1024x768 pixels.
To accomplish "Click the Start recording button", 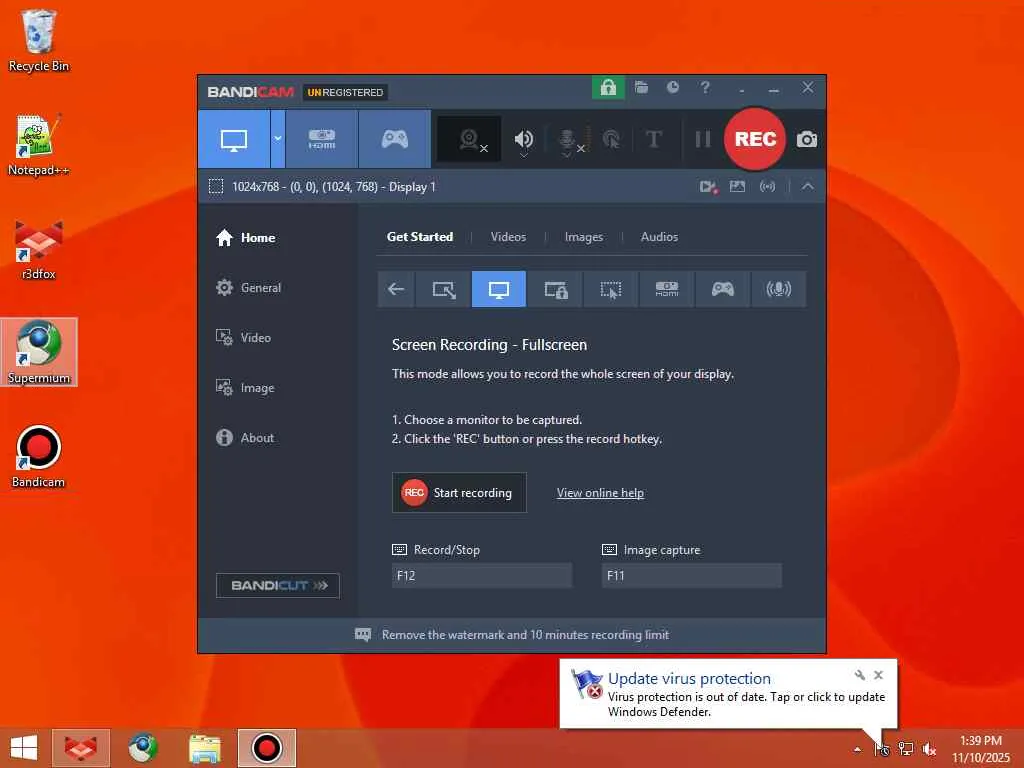I will pos(459,492).
